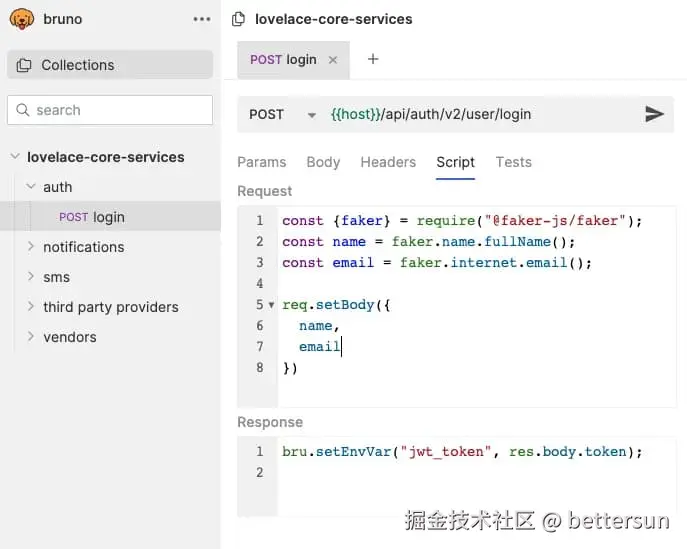This screenshot has height=549, width=687.
Task: Click the Collections icon in the sidebar
Action: coord(24,65)
